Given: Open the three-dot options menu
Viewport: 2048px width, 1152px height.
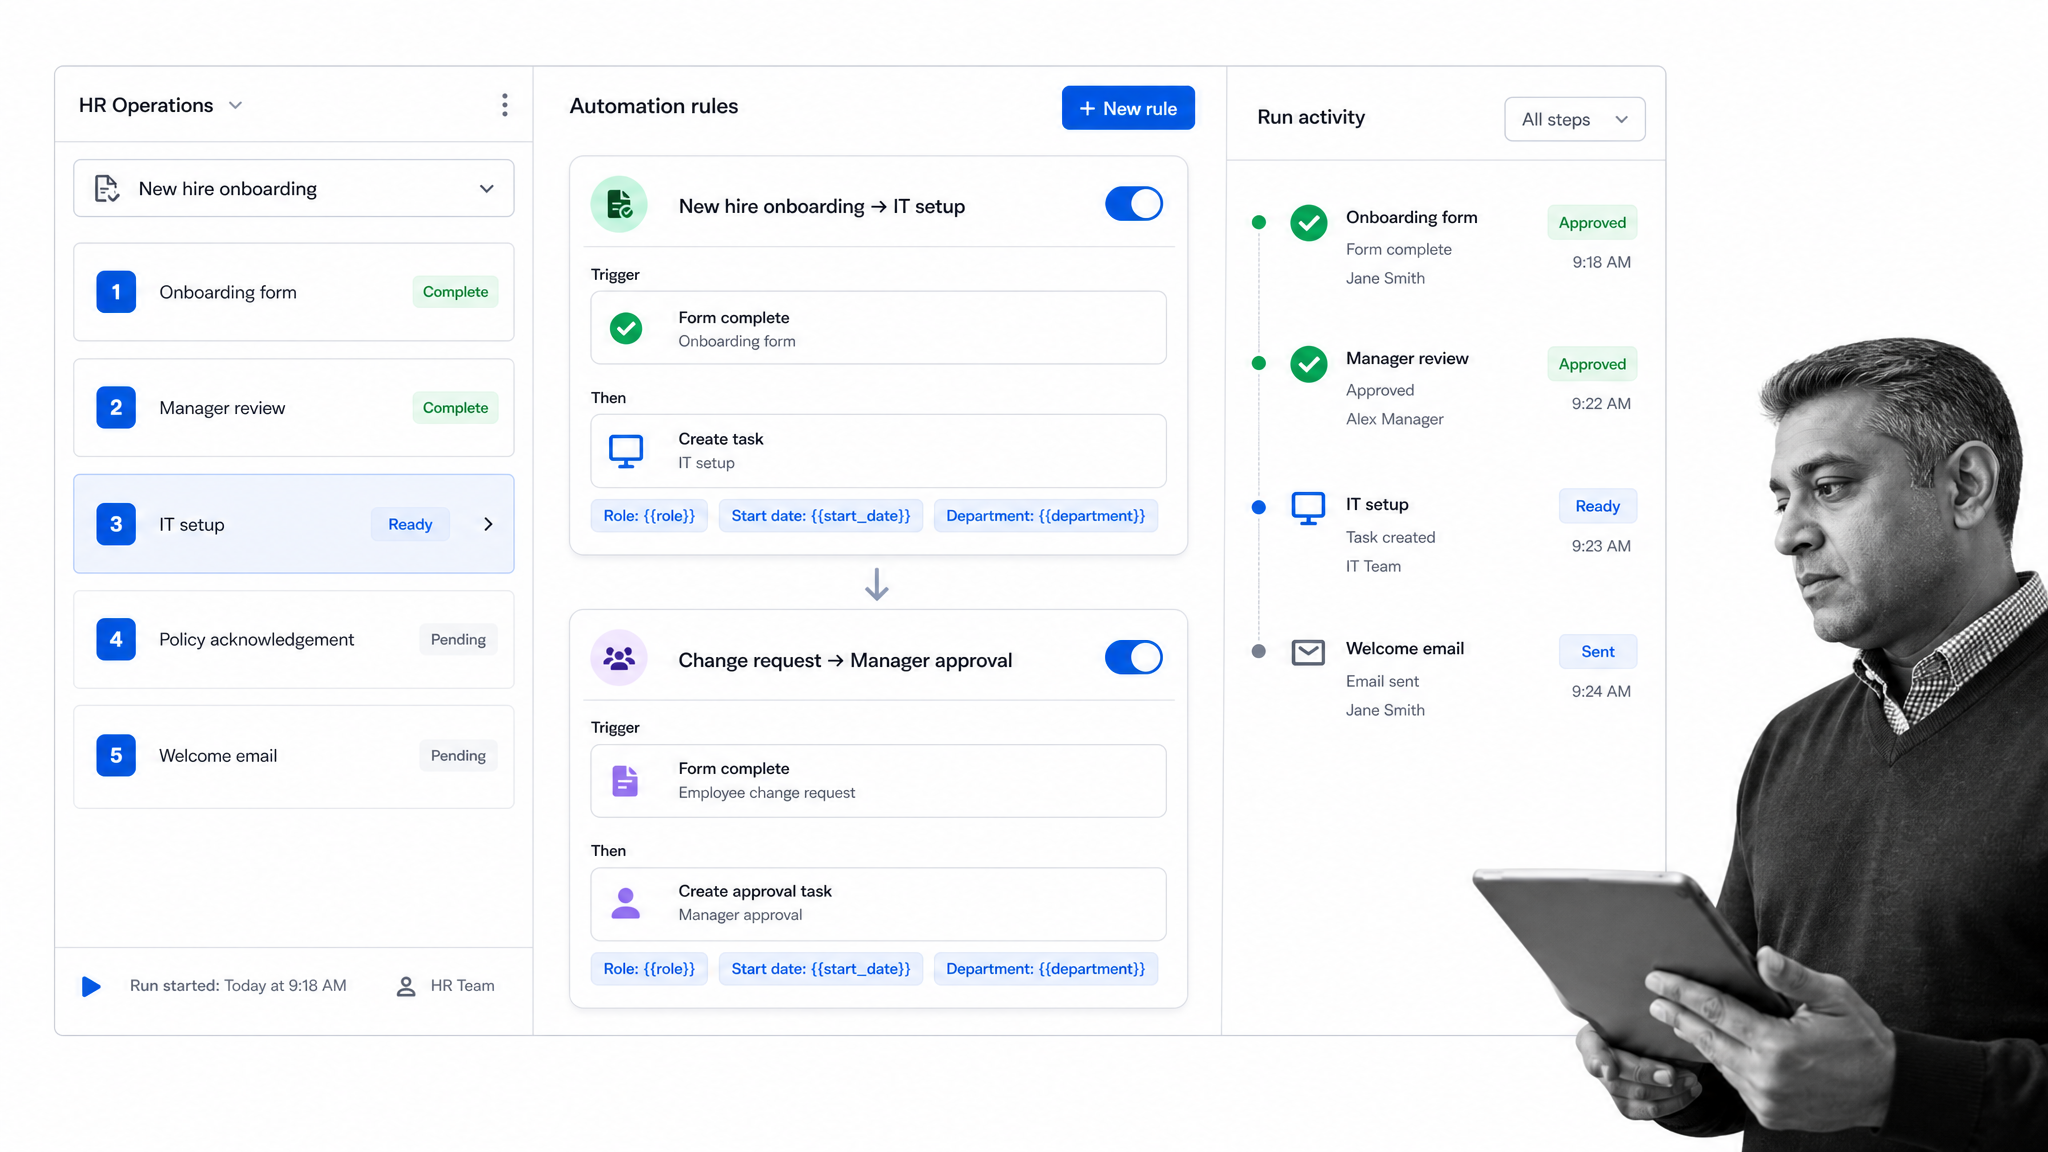Looking at the screenshot, I should (x=504, y=105).
